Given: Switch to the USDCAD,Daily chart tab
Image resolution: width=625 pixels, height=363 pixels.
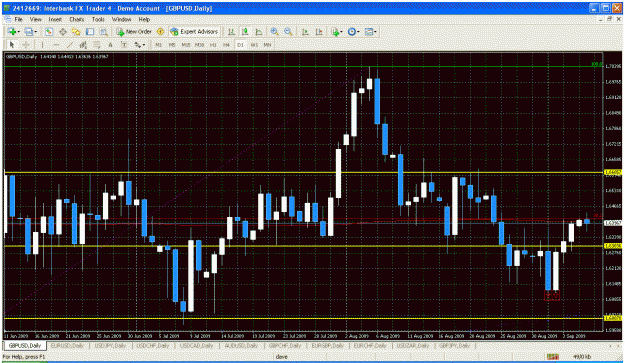Looking at the screenshot, I should [x=196, y=346].
